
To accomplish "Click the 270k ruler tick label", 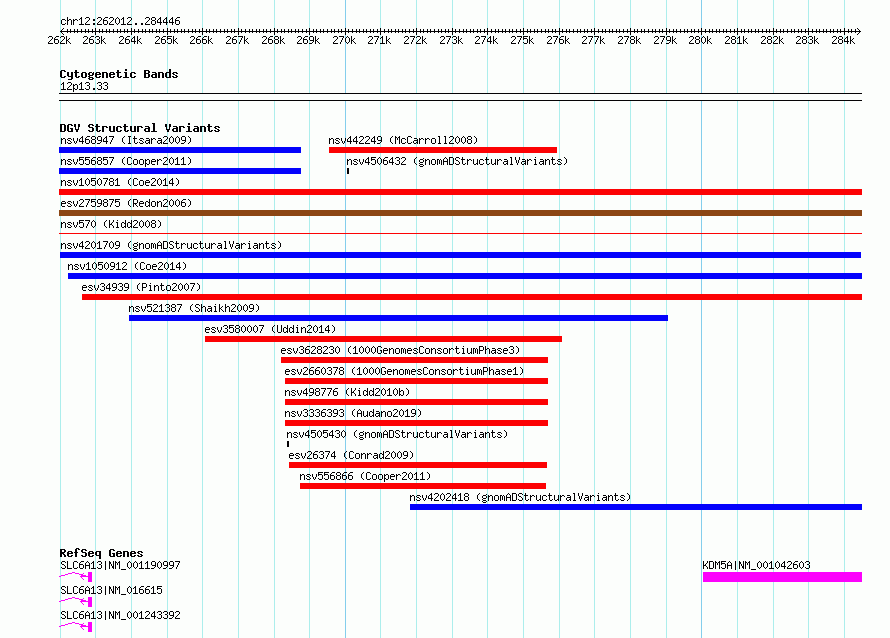I will (344, 40).
